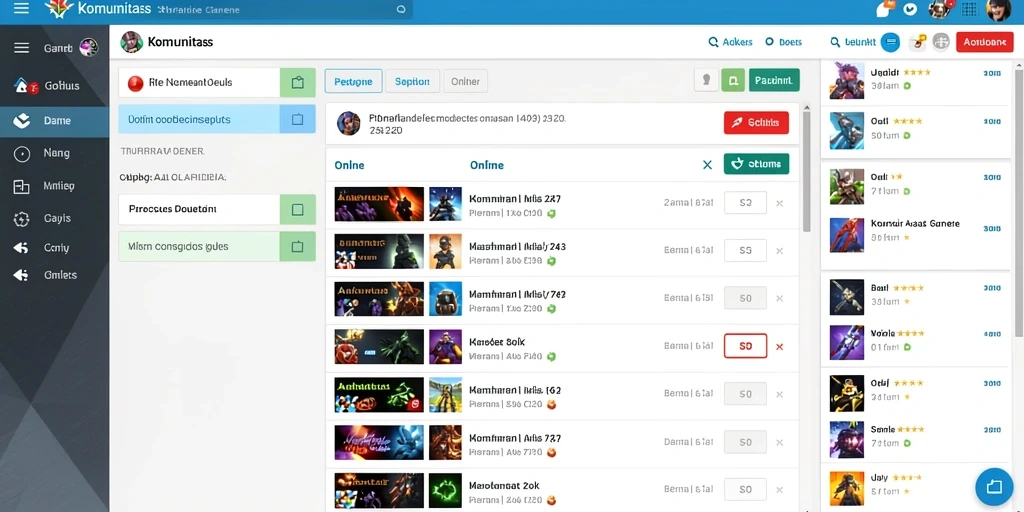1024x512 pixels.
Task: Click the small avatar in Memhran 762 row
Action: coord(445,299)
